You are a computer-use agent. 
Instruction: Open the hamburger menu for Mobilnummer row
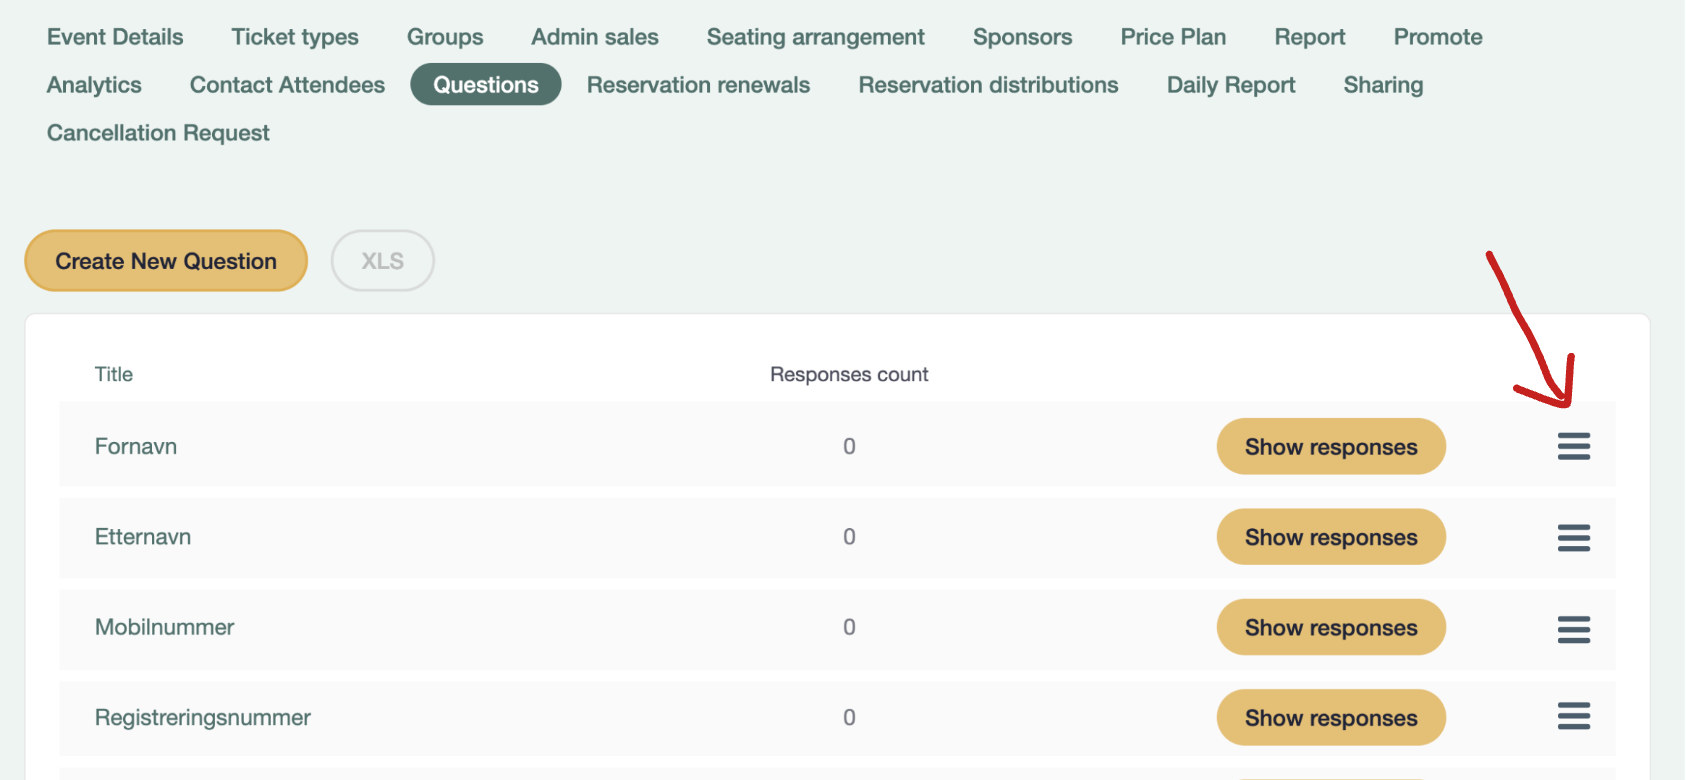[x=1573, y=628]
